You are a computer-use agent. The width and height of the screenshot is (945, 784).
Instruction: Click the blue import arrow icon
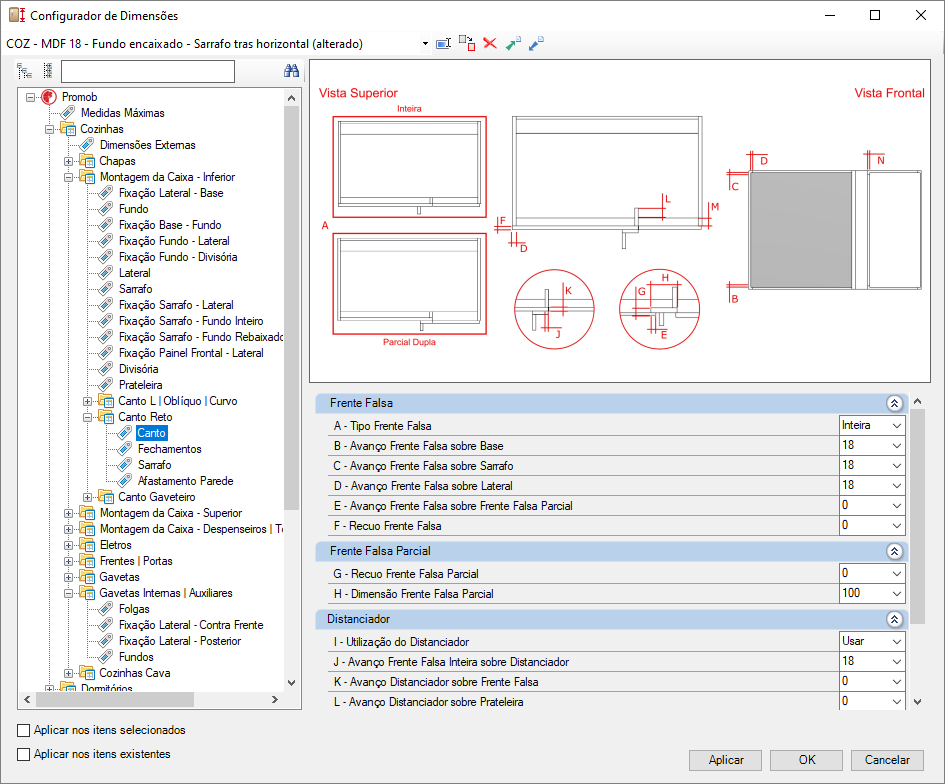coord(536,43)
